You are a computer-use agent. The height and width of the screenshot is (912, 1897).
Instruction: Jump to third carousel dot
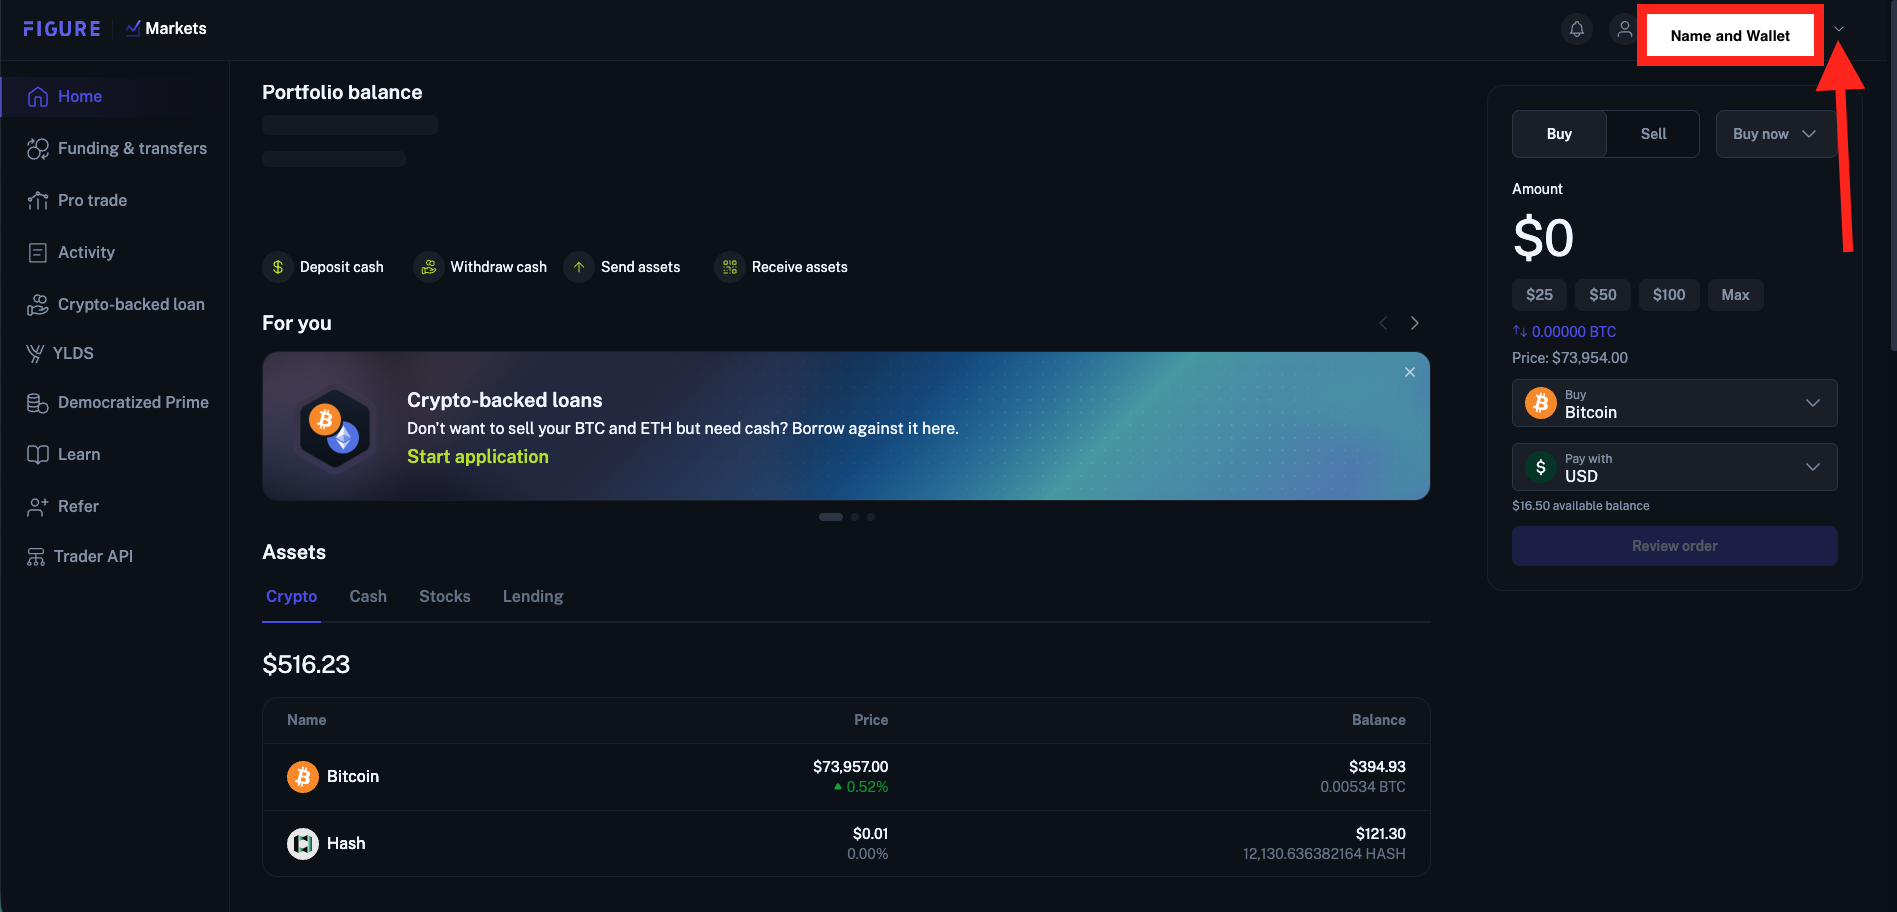coord(871,517)
